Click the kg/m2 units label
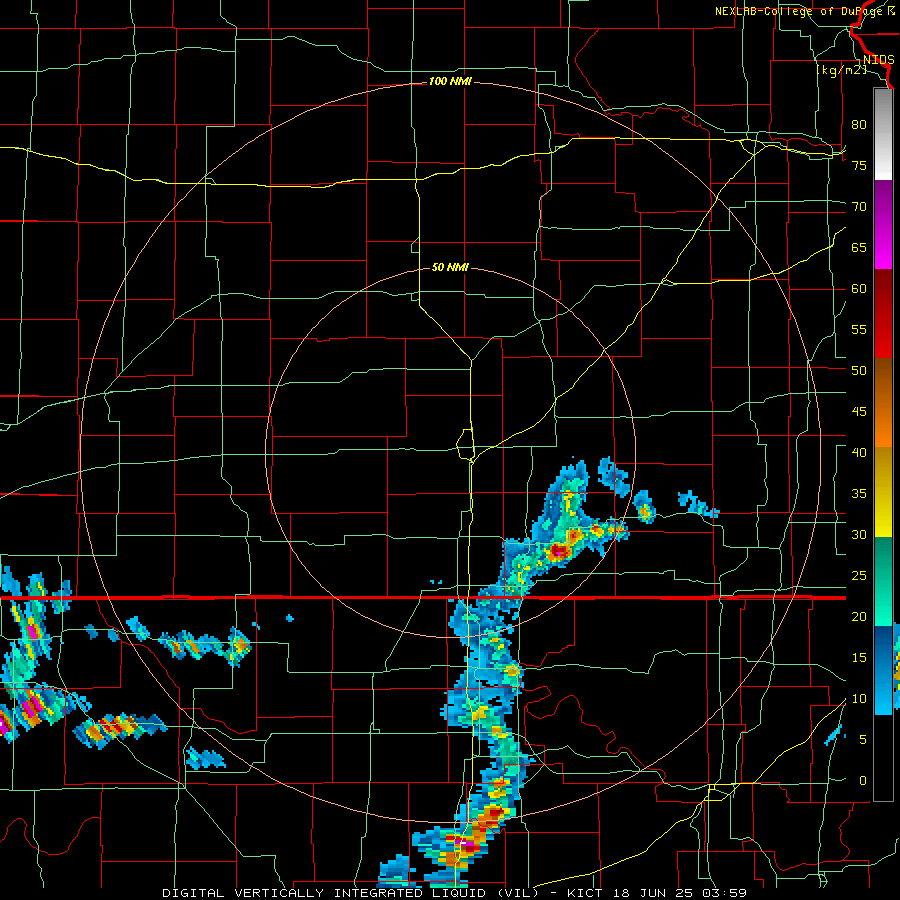The height and width of the screenshot is (900, 900). [841, 70]
